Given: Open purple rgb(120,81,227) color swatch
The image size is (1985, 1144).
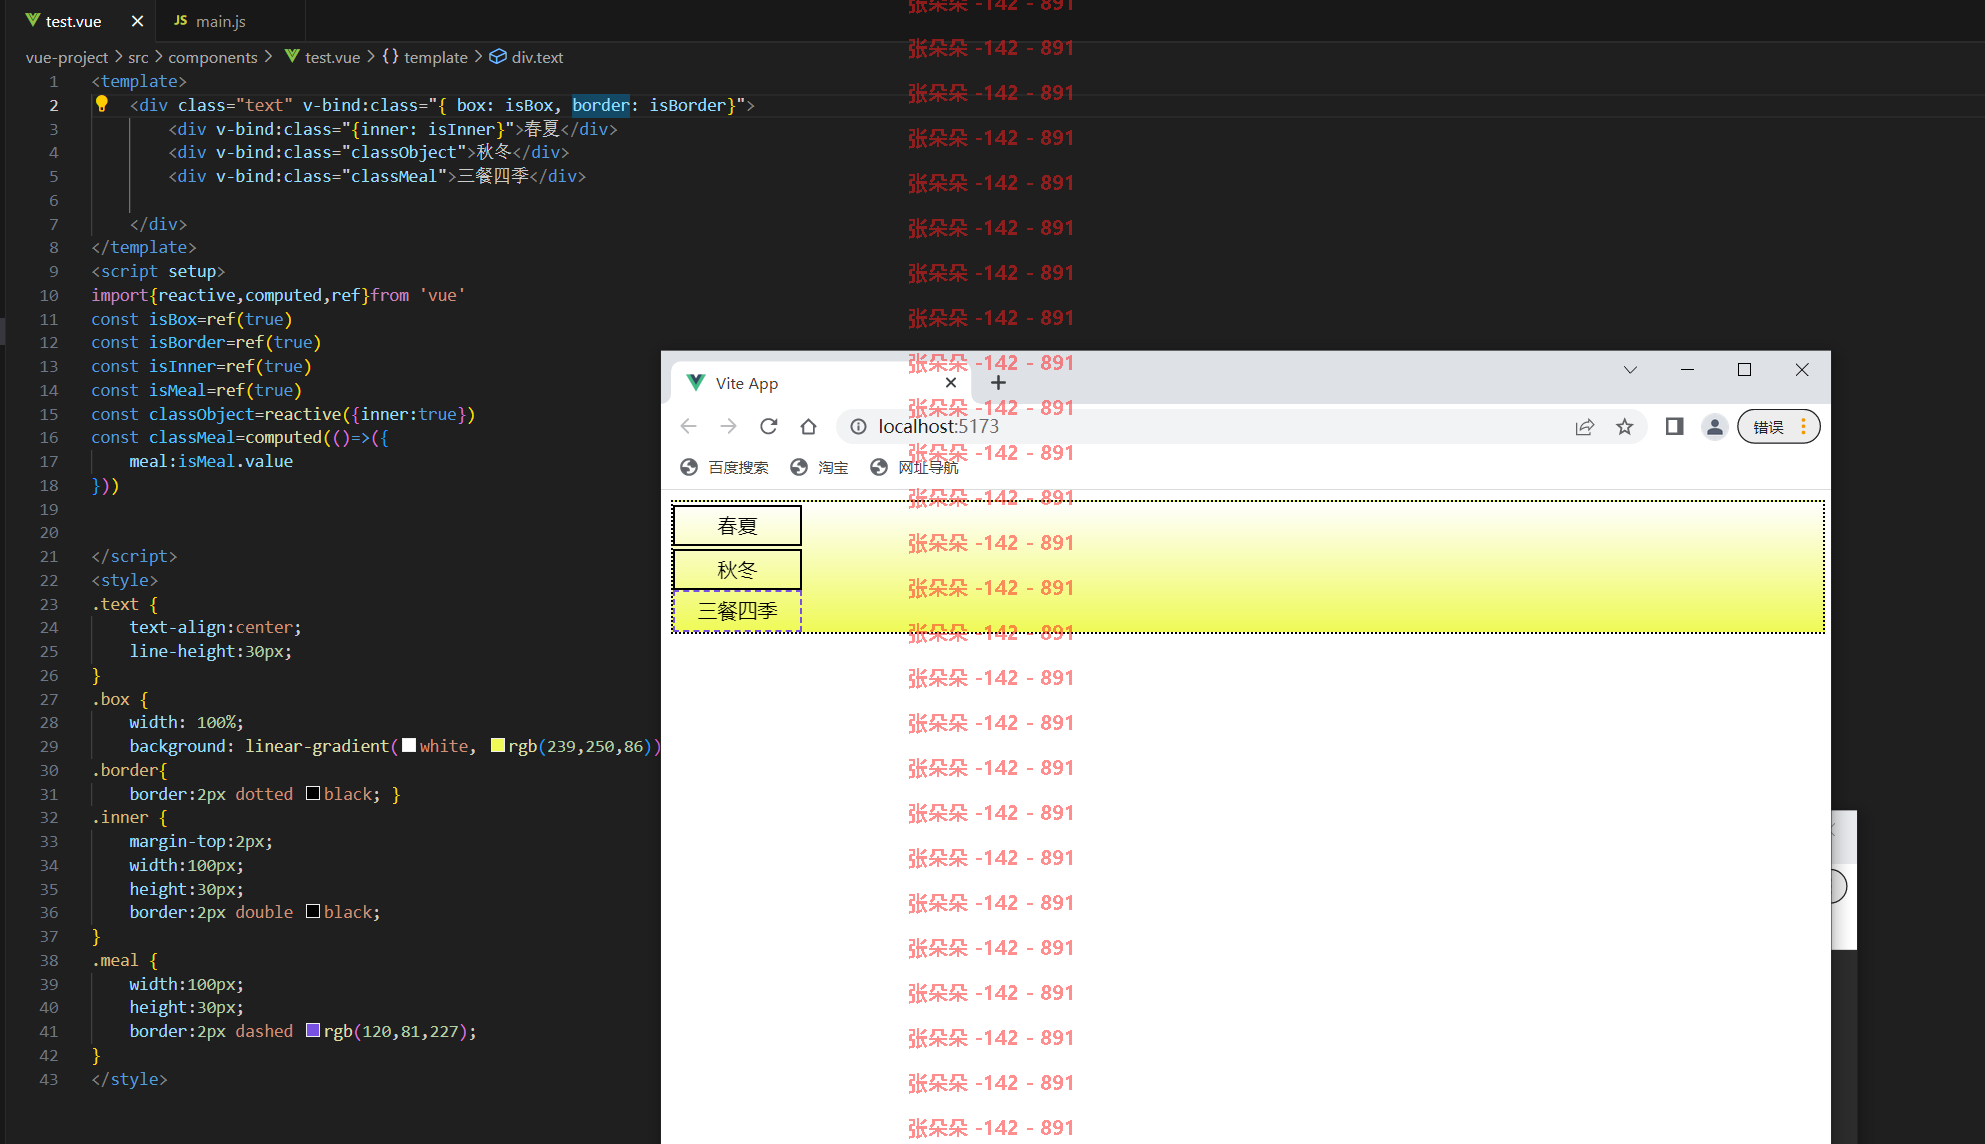Looking at the screenshot, I should pos(313,1031).
